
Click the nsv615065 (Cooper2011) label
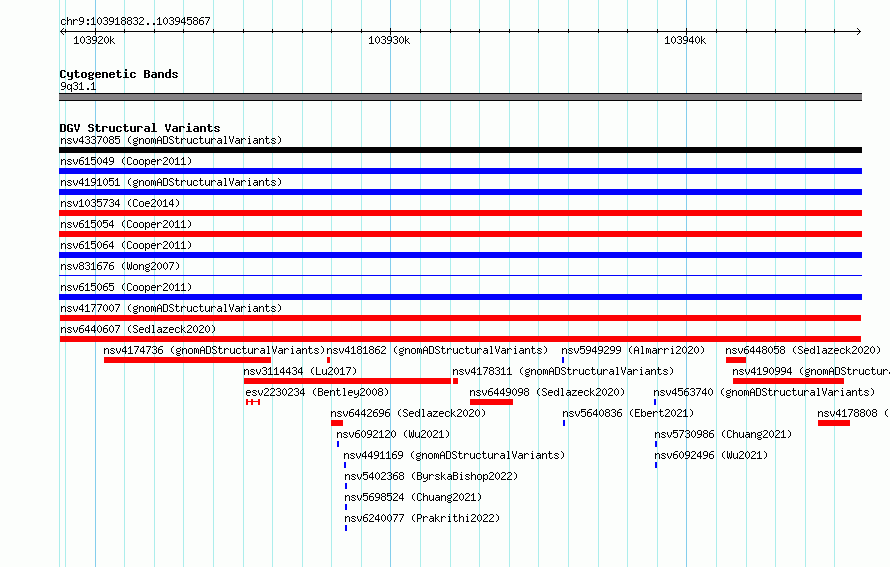[126, 287]
